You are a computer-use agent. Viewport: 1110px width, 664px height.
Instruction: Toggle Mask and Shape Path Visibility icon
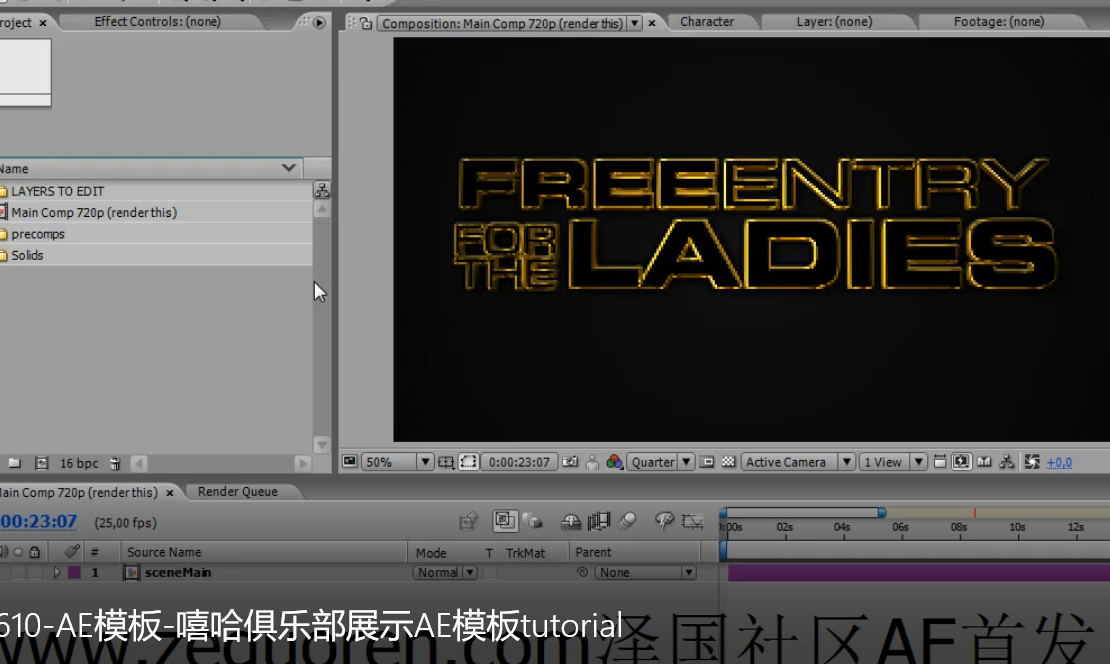468,462
